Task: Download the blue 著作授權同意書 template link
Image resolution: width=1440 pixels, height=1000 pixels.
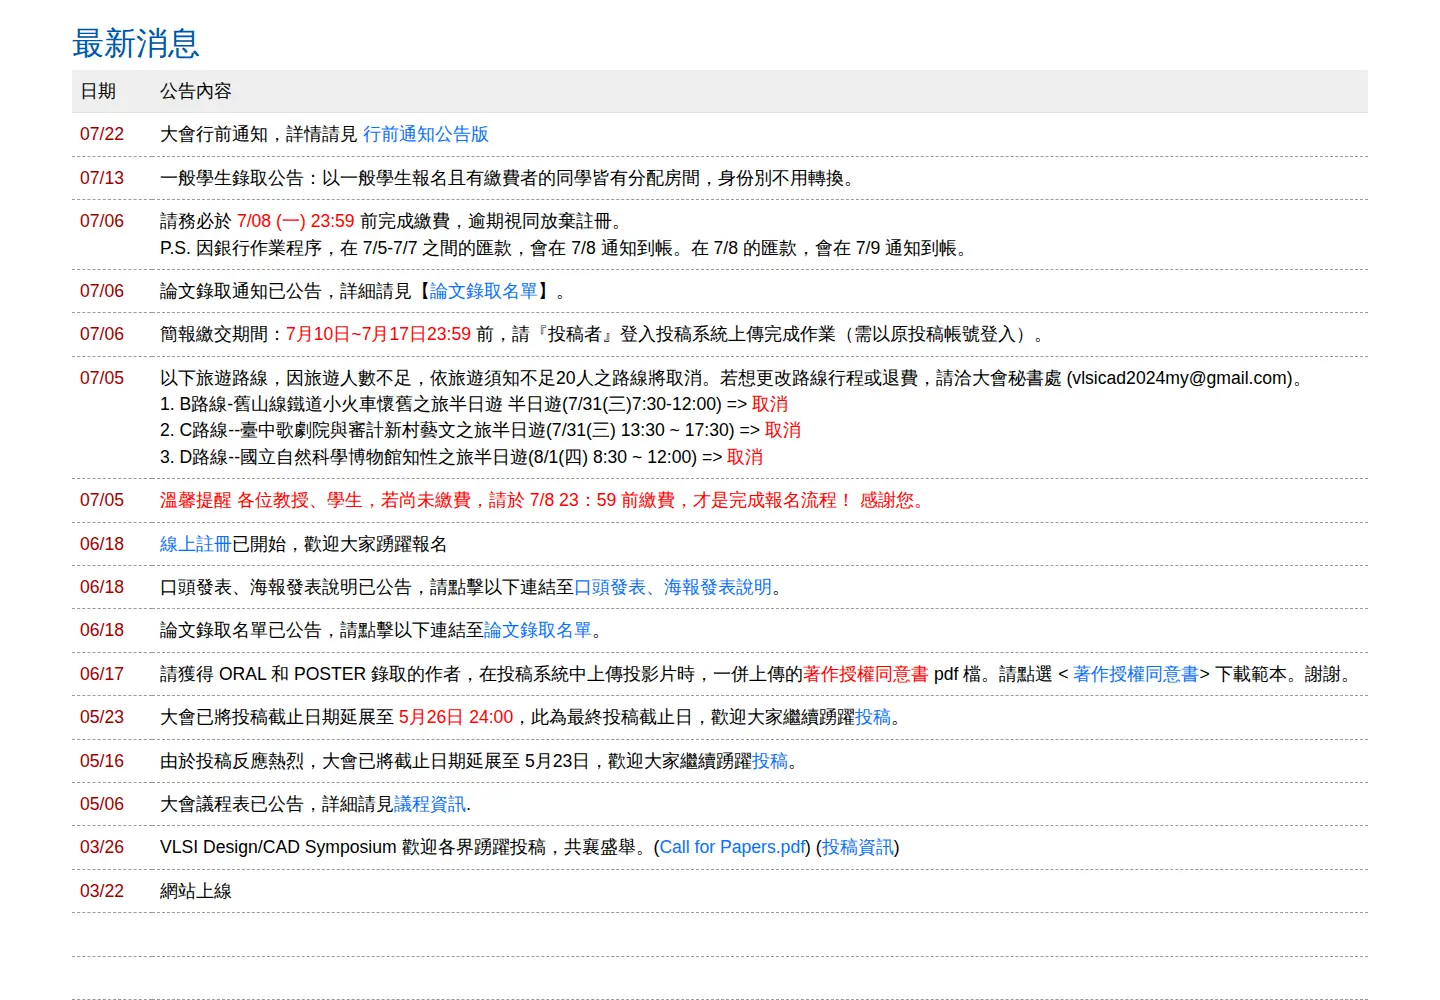Action: click(1136, 674)
